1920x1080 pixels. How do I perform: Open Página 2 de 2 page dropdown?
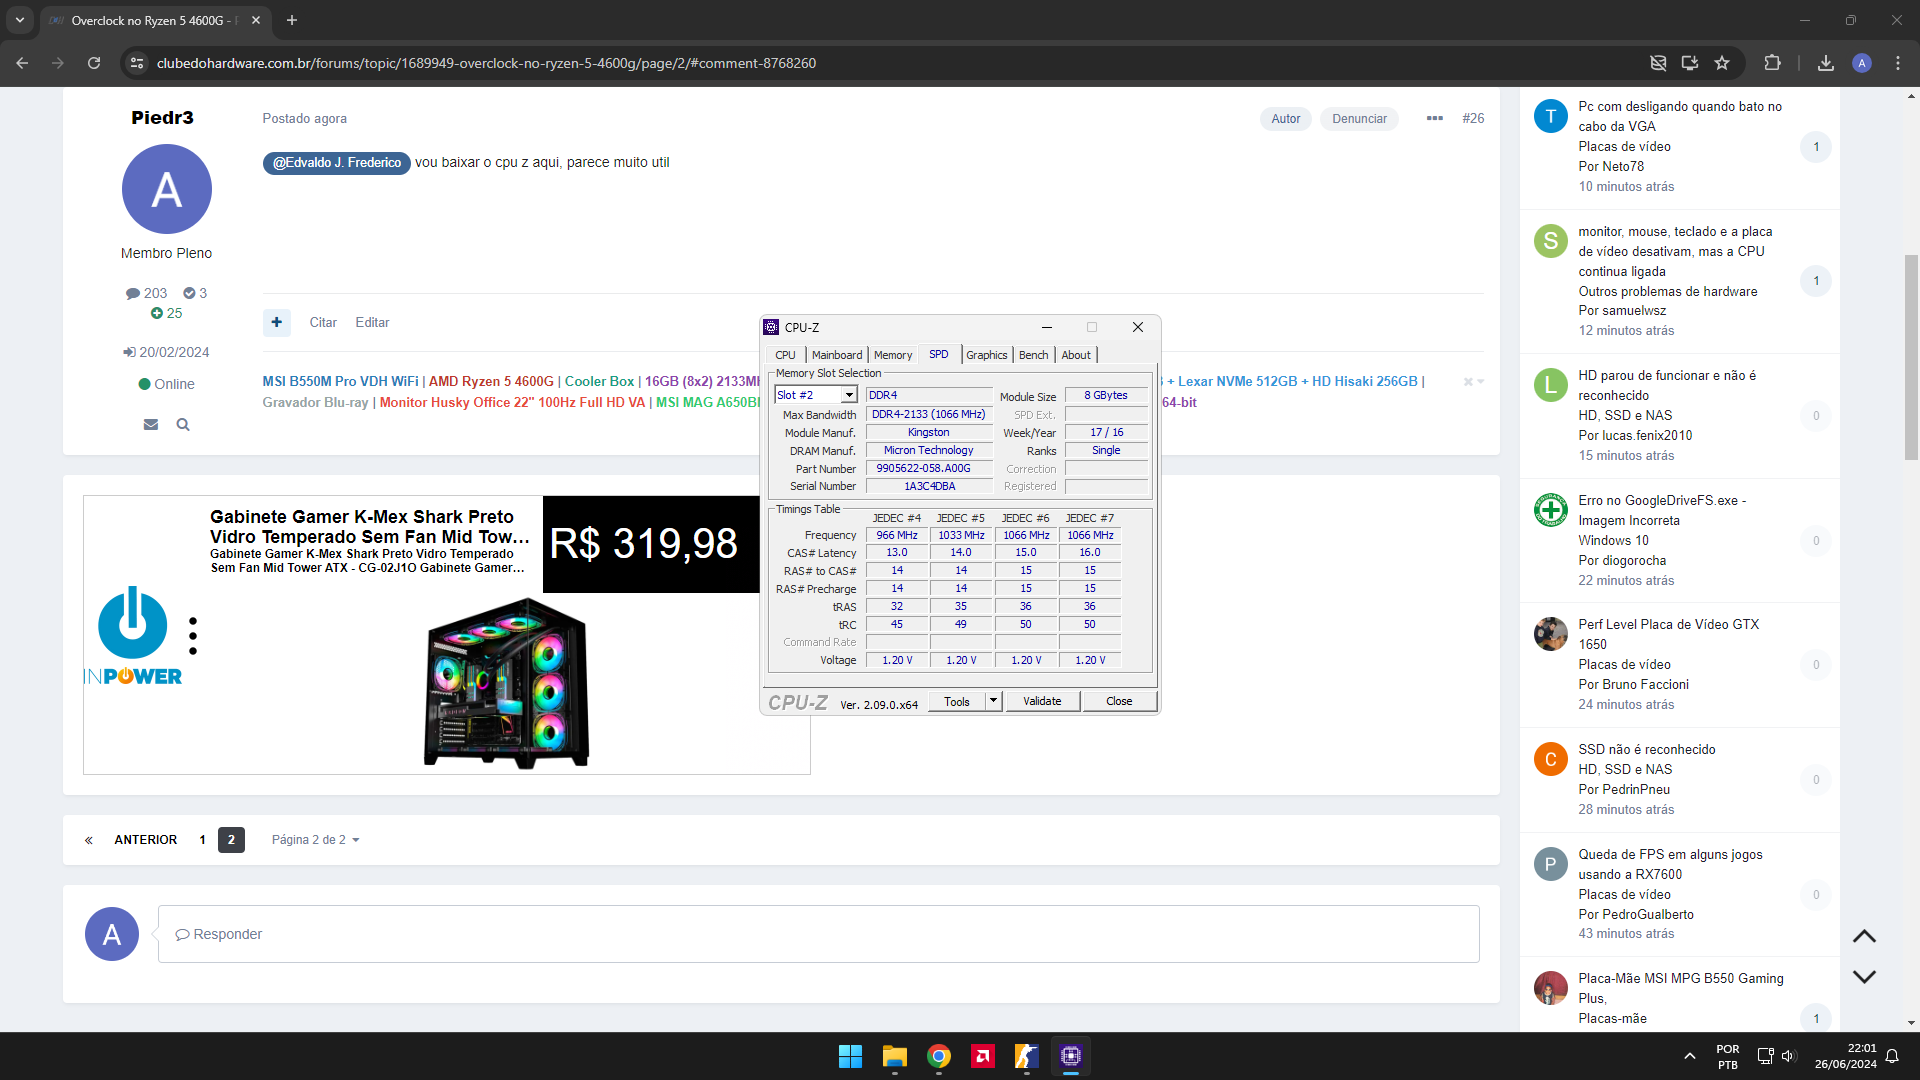coord(315,840)
